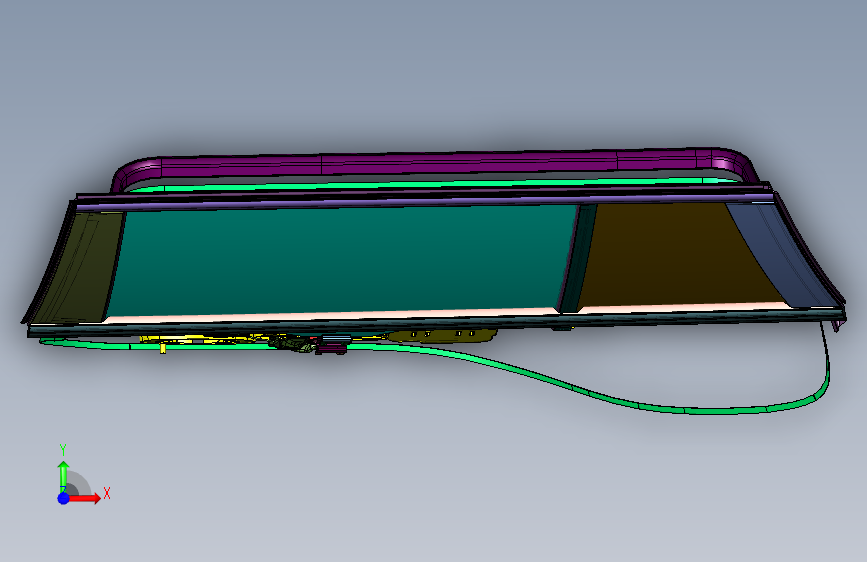Click the blue Z axis ball of the triad

[x=64, y=498]
